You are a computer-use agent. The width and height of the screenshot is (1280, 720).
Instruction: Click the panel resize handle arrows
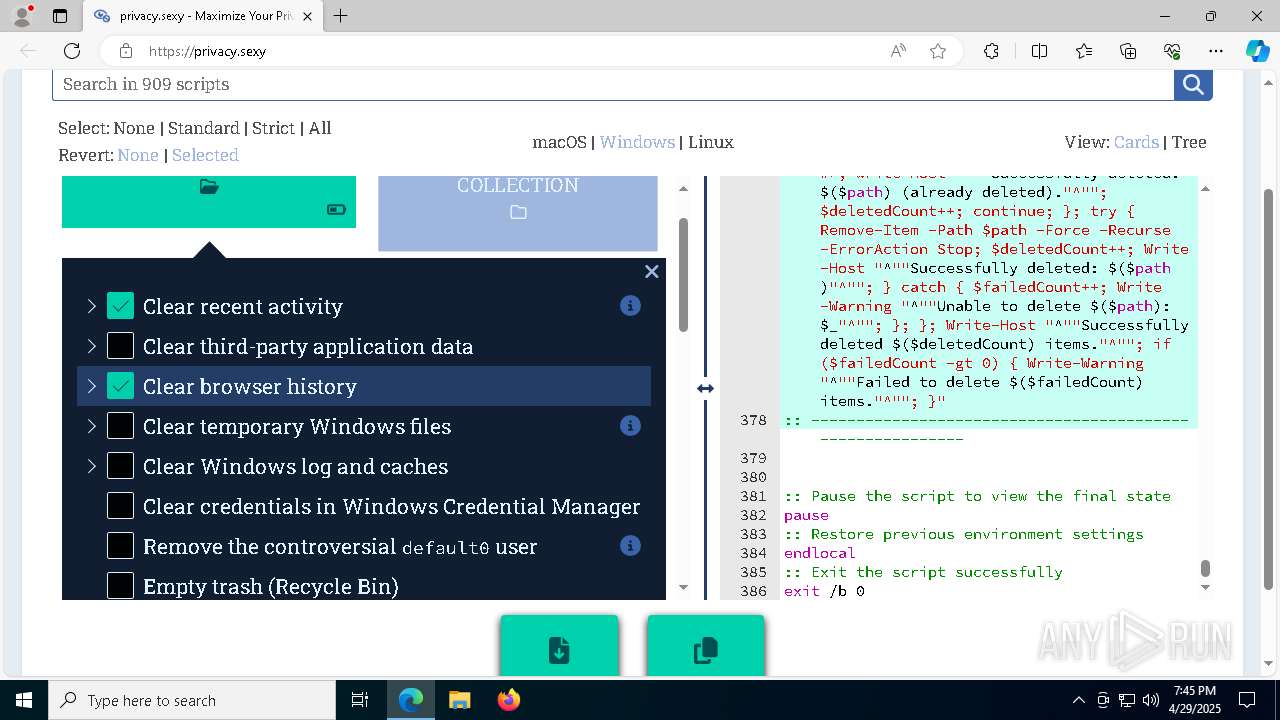[706, 388]
